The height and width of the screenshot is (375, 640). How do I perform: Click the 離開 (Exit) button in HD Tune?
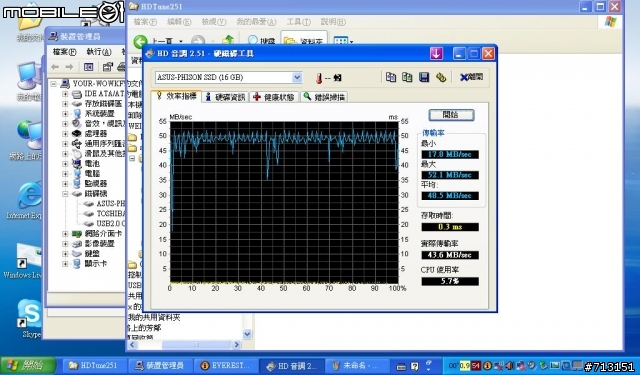tap(471, 77)
